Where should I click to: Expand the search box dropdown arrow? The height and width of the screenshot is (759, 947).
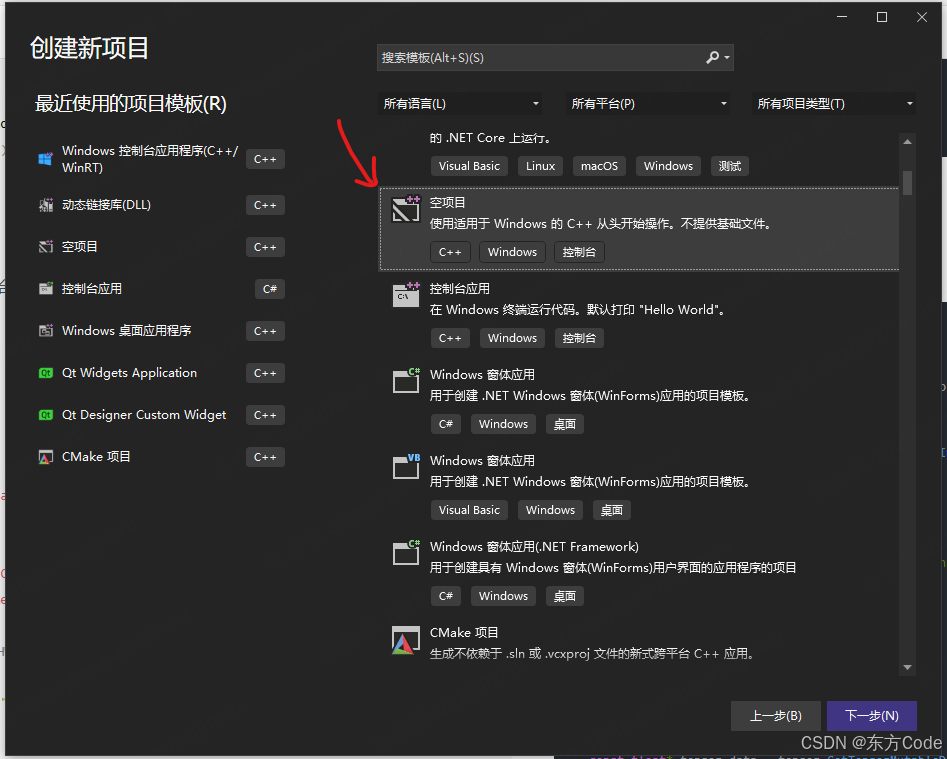(x=727, y=58)
